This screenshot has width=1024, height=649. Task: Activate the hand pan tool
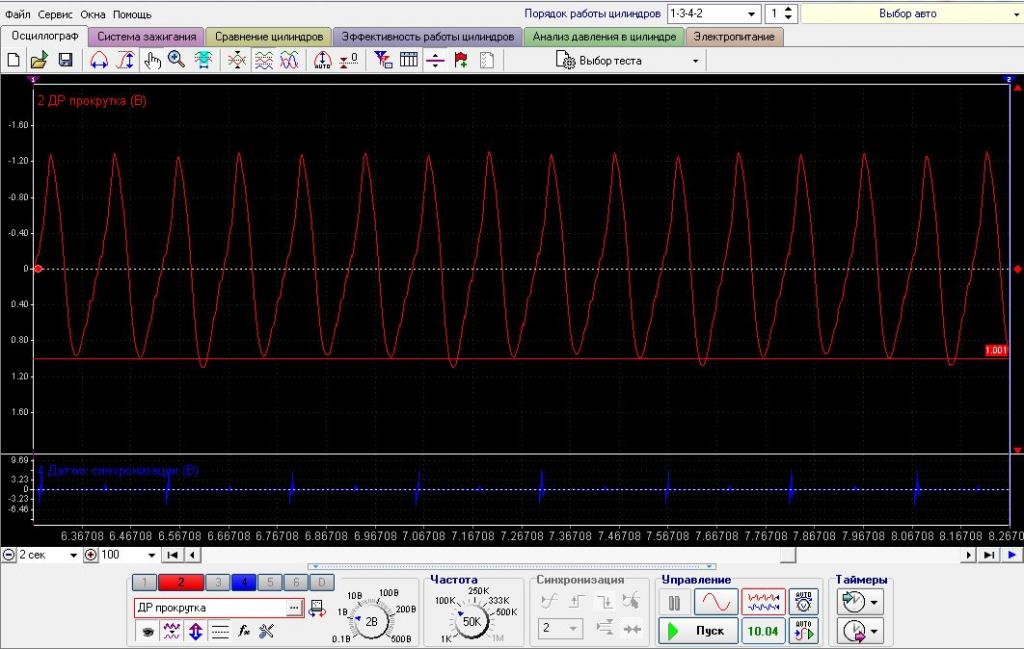pos(152,61)
